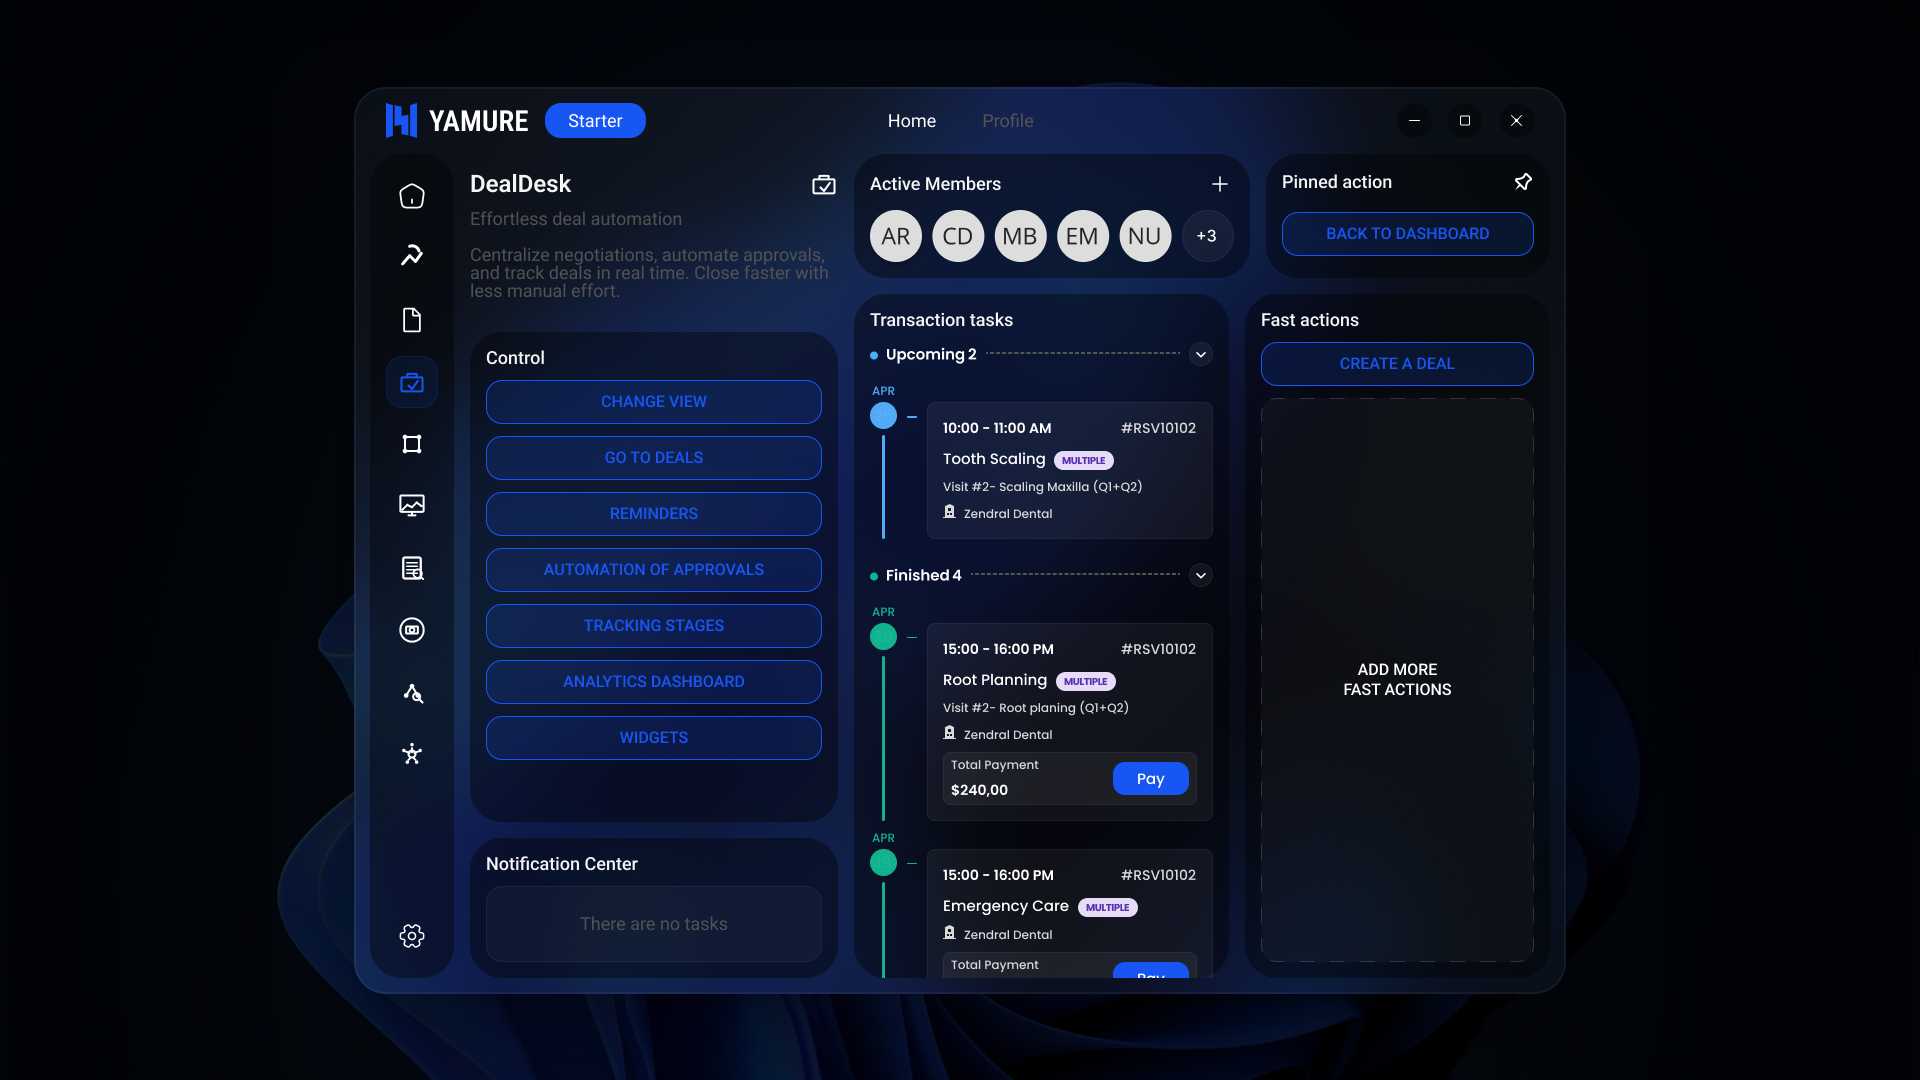This screenshot has width=1920, height=1080.
Task: Select the growth arrow icon in the sidebar
Action: click(x=411, y=255)
